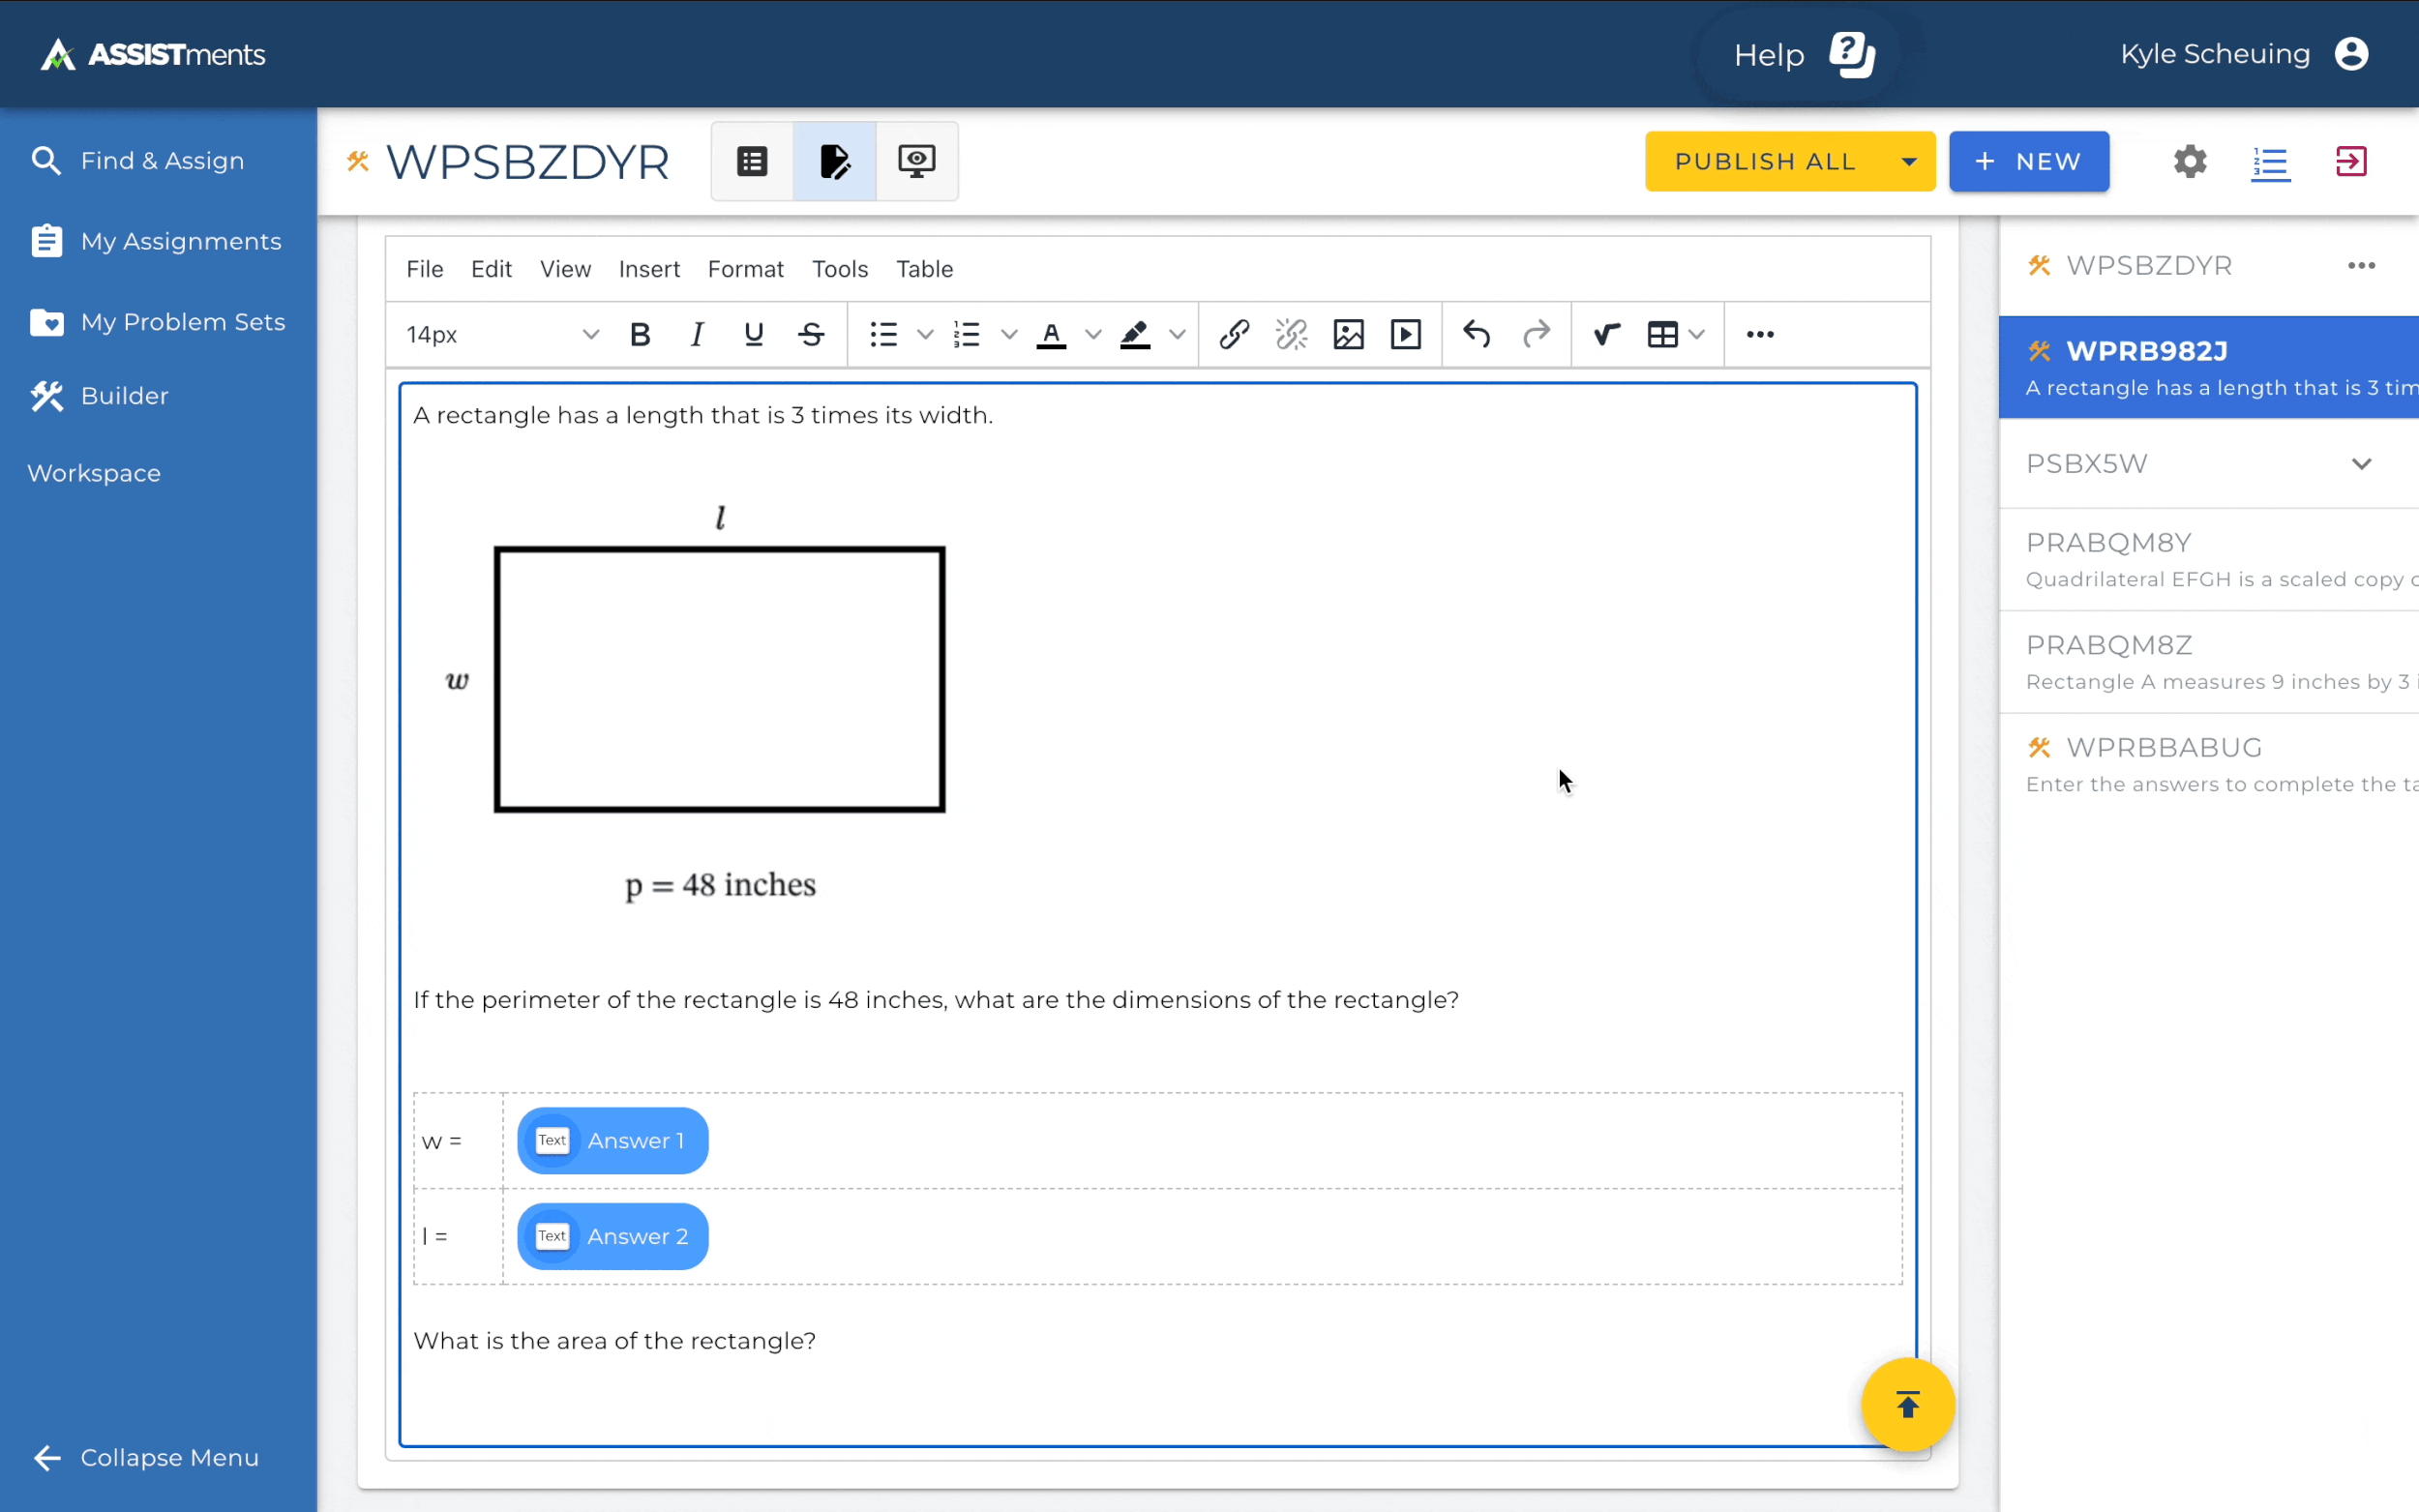The image size is (2419, 1512).
Task: Open the Insert menu
Action: (648, 269)
